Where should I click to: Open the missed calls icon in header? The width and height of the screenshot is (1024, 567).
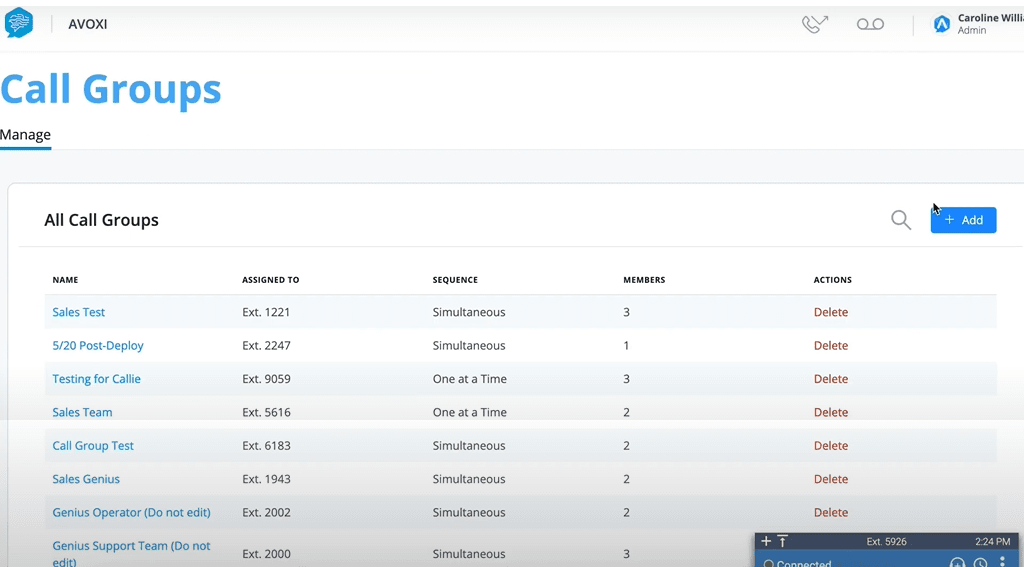(815, 24)
